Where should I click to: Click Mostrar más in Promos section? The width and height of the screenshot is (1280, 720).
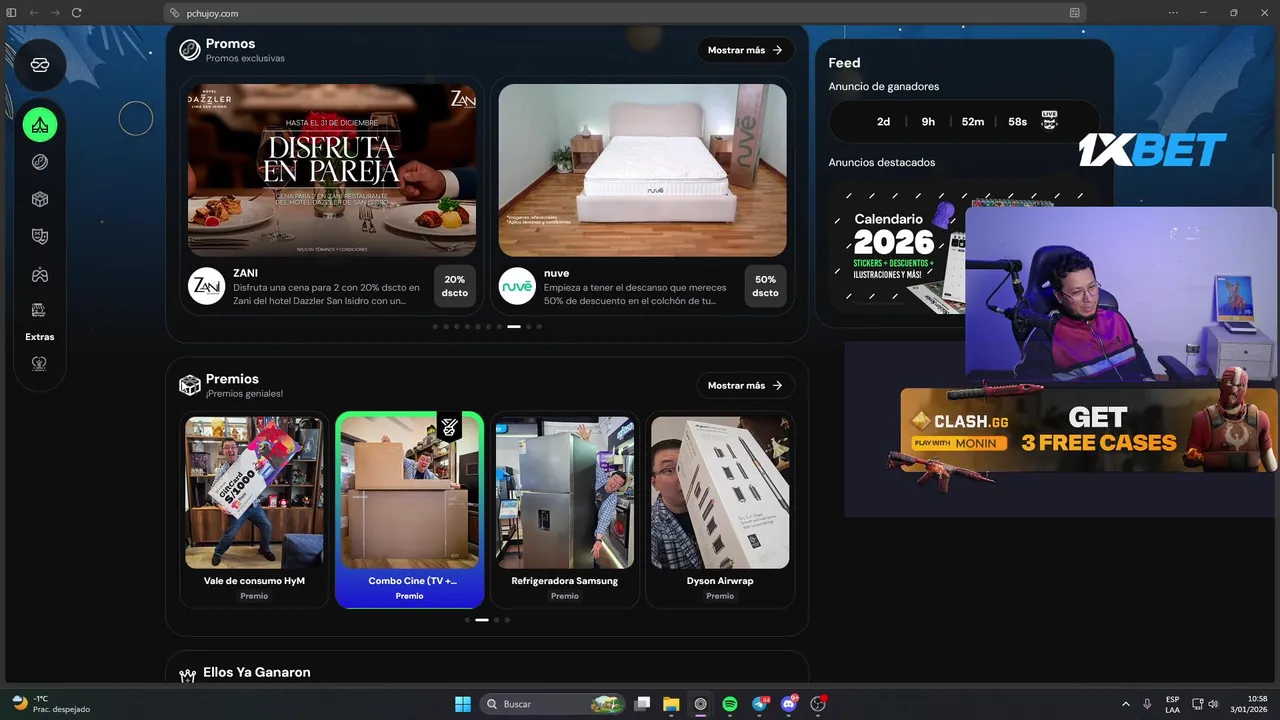[x=745, y=50]
